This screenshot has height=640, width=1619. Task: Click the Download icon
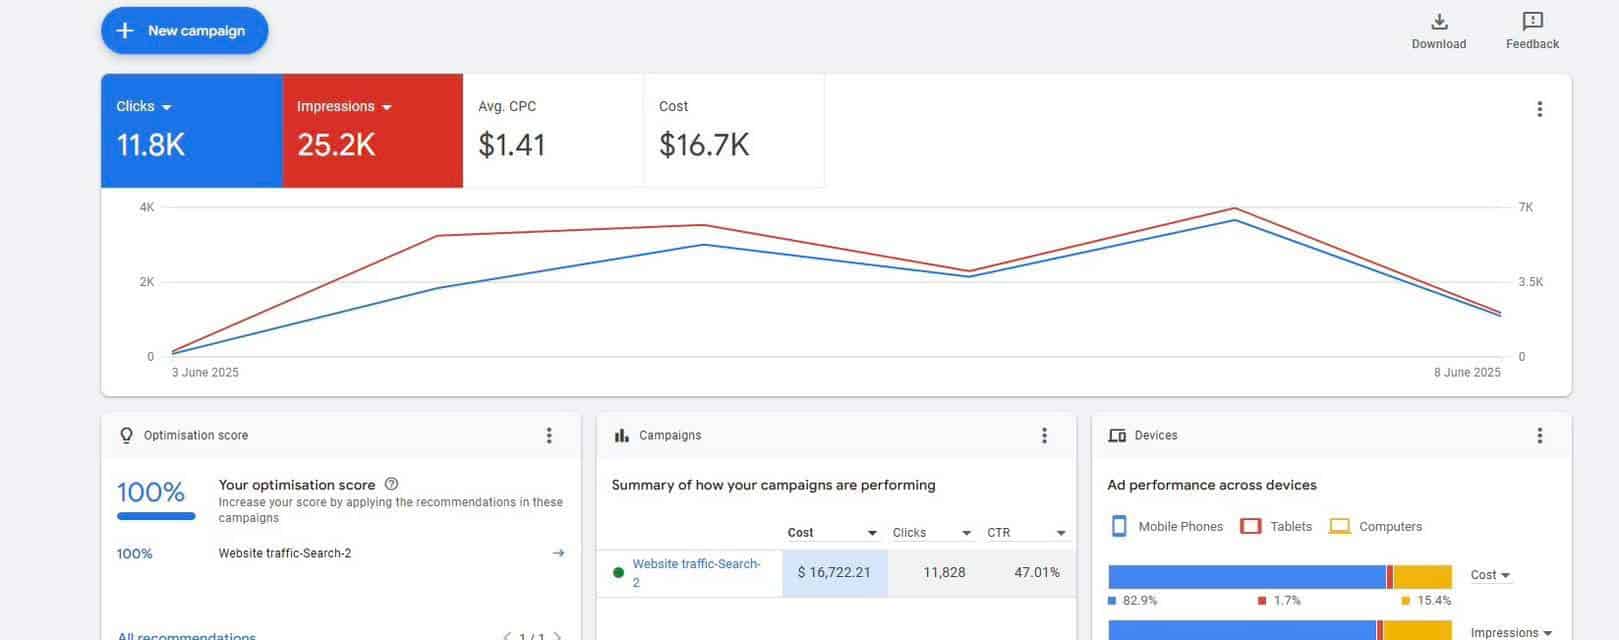pyautogui.click(x=1439, y=22)
